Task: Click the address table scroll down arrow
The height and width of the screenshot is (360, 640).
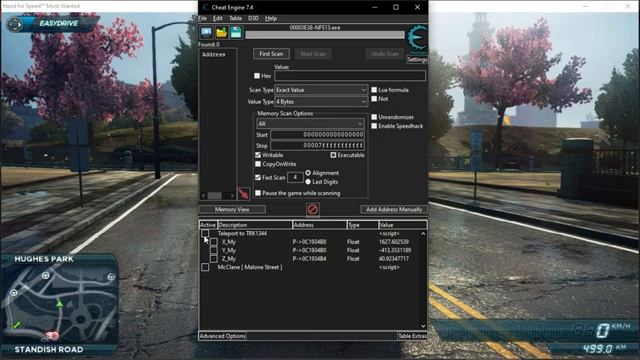Action: (423, 326)
